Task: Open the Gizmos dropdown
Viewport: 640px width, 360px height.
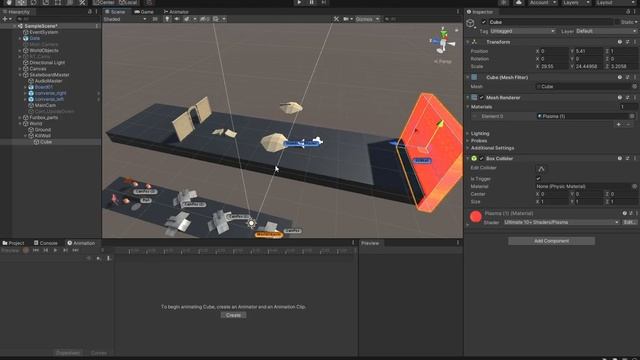Action: click(367, 19)
